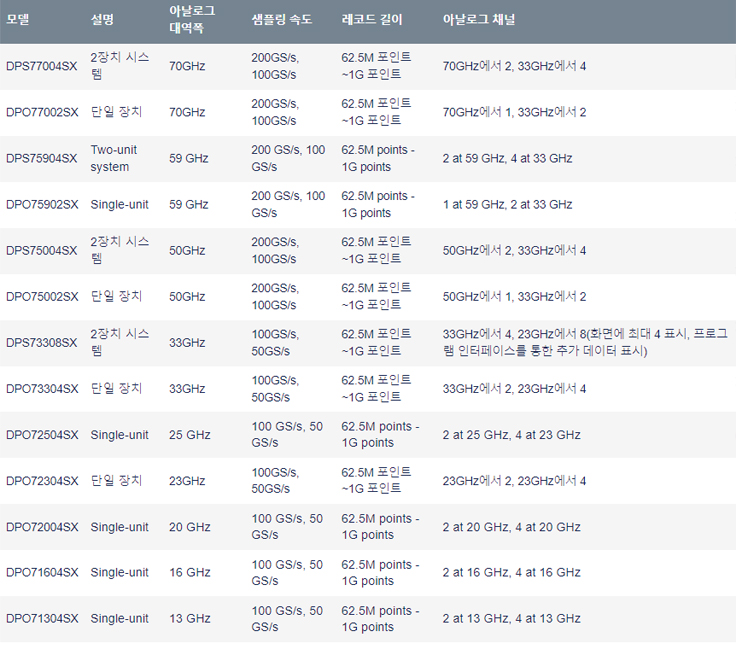Screen dimensions: 736x651
Task: Select model cell DPO75902SX
Action: (42, 205)
